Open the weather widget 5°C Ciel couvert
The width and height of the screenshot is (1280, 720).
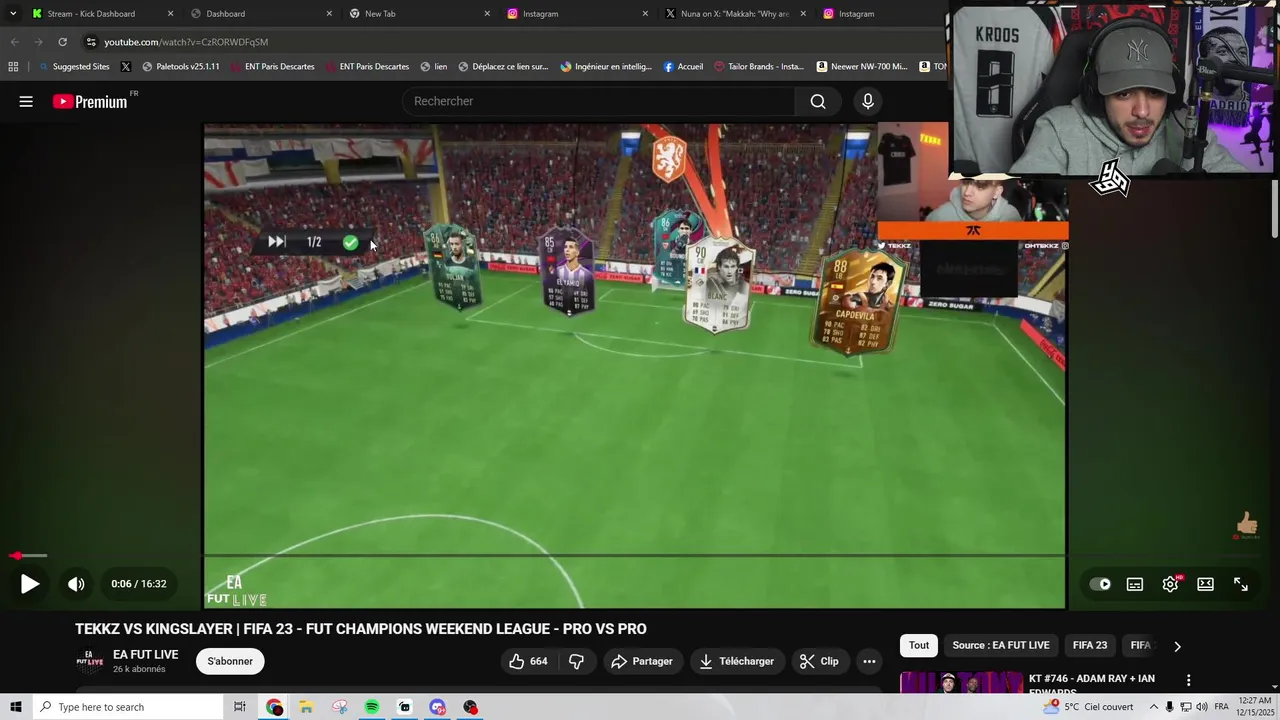[1088, 707]
